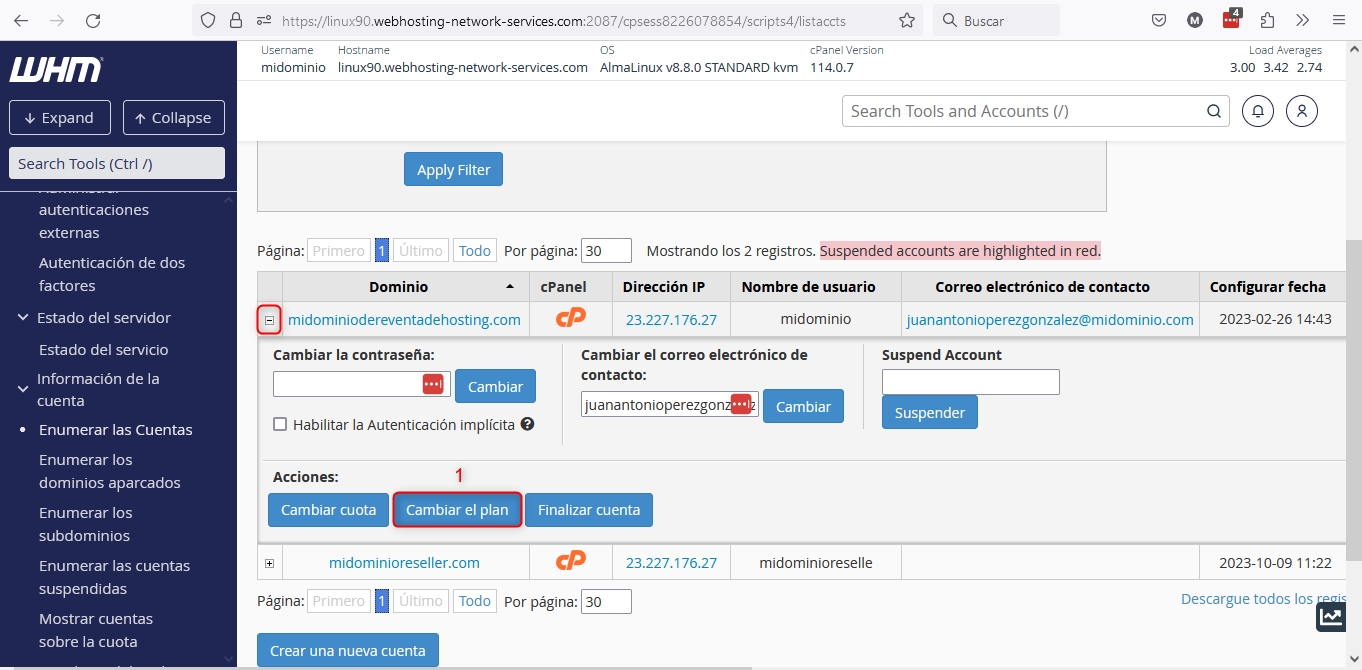The width and height of the screenshot is (1362, 670).
Task: Open the user account profile icon
Action: 1302,111
